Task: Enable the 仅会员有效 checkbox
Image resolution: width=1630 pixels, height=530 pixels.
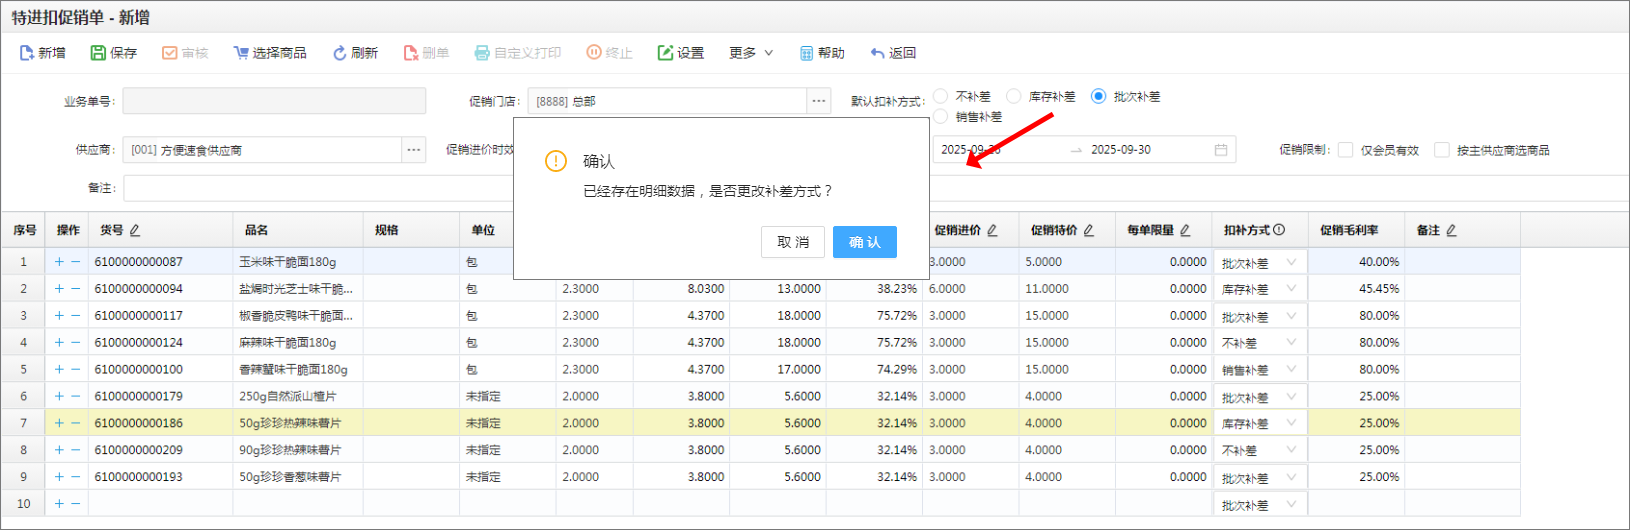Action: tap(1346, 150)
